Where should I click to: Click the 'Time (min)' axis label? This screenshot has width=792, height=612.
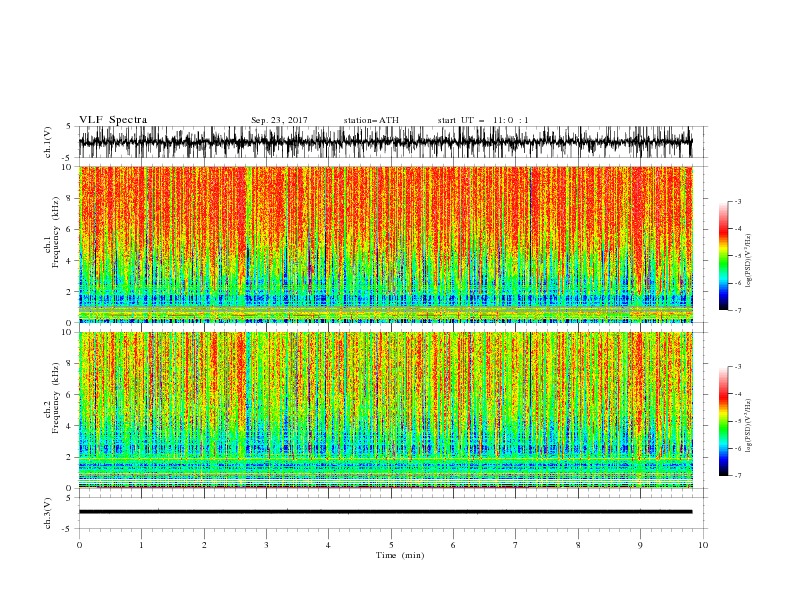coord(400,555)
